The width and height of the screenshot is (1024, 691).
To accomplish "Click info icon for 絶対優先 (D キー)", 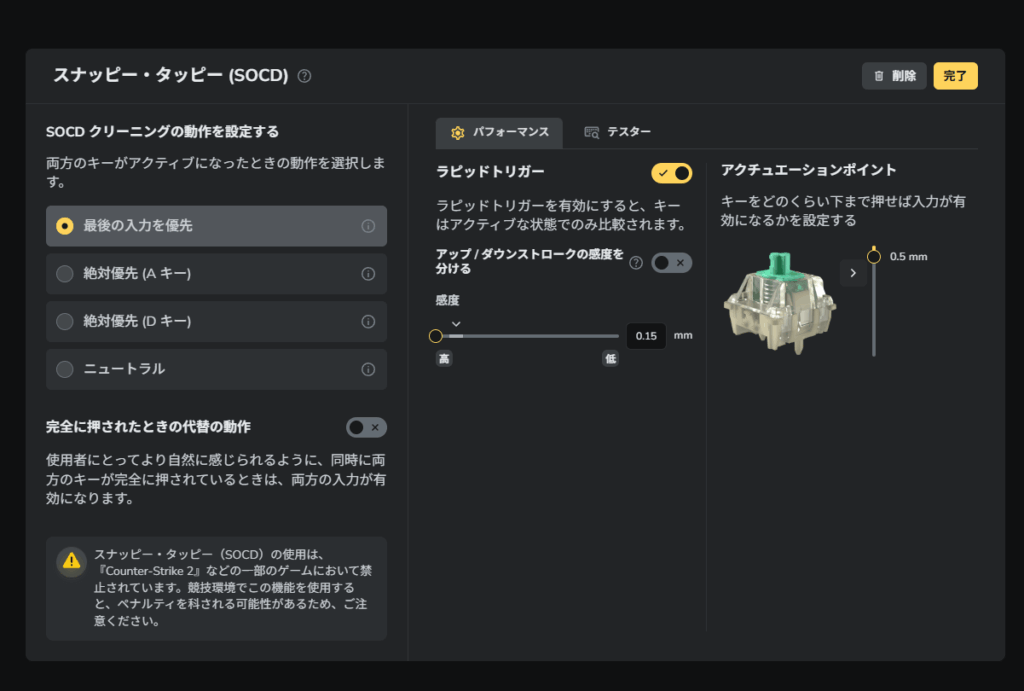I will 368,322.
